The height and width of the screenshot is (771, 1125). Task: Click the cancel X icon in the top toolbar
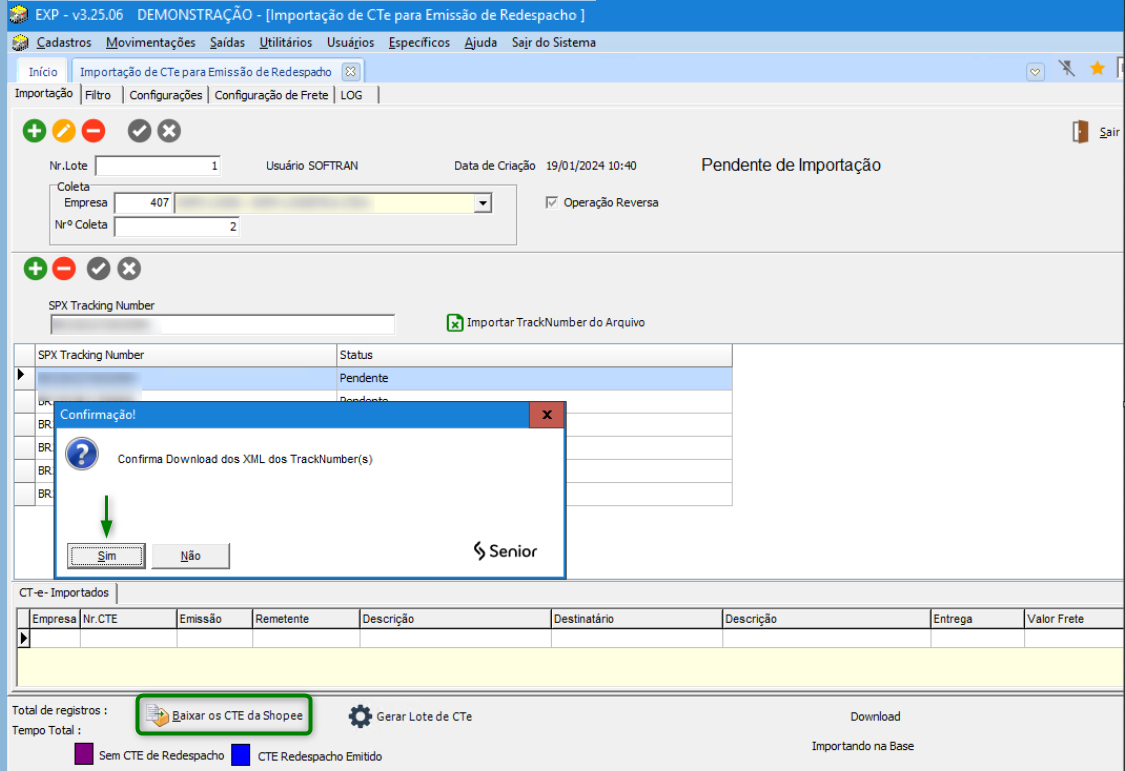(x=169, y=131)
